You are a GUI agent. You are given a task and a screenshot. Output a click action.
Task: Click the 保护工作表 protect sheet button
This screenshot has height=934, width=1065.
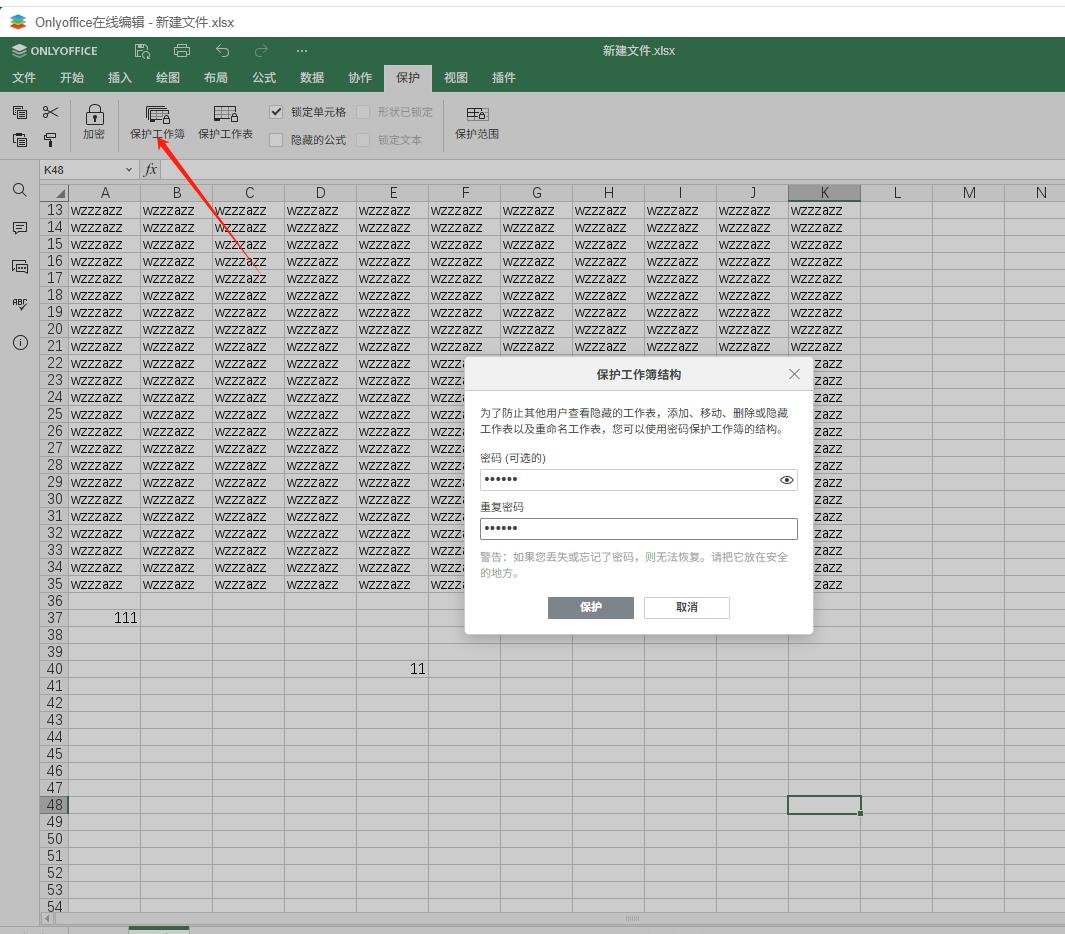coord(225,122)
